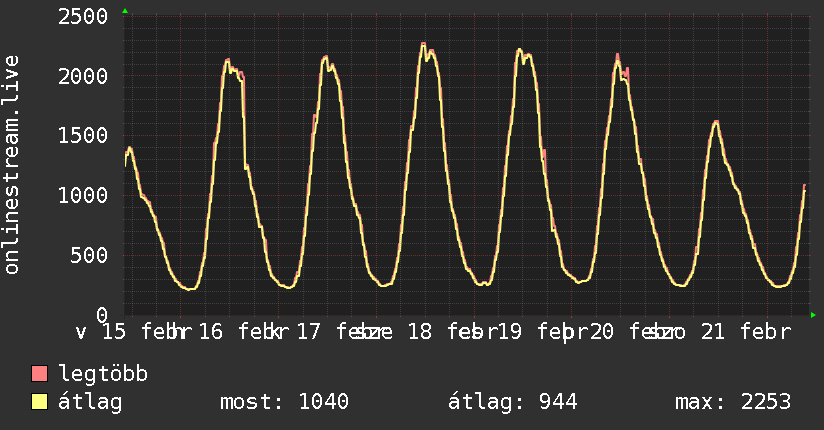Click the green arrow ending the X axis
The width and height of the screenshot is (824, 430).
click(x=814, y=315)
